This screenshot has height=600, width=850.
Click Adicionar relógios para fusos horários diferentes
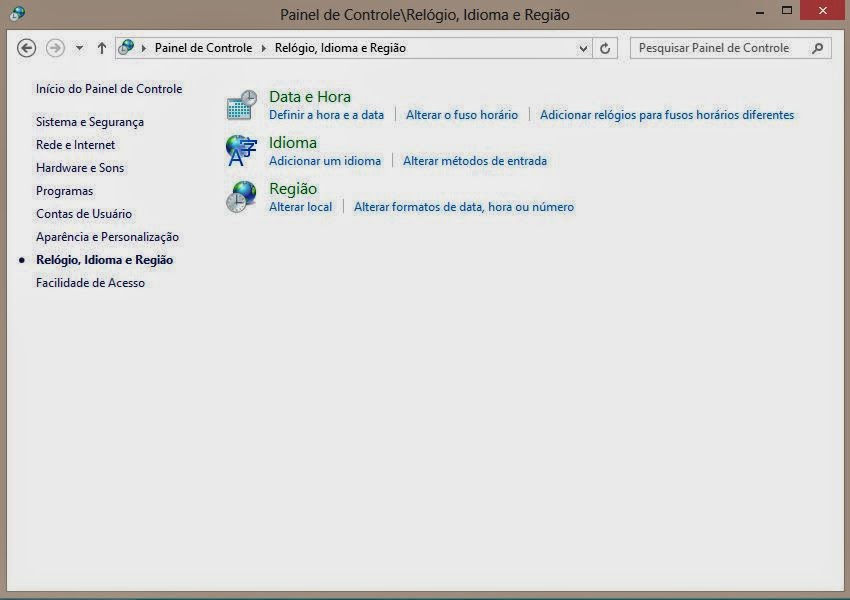coord(667,115)
